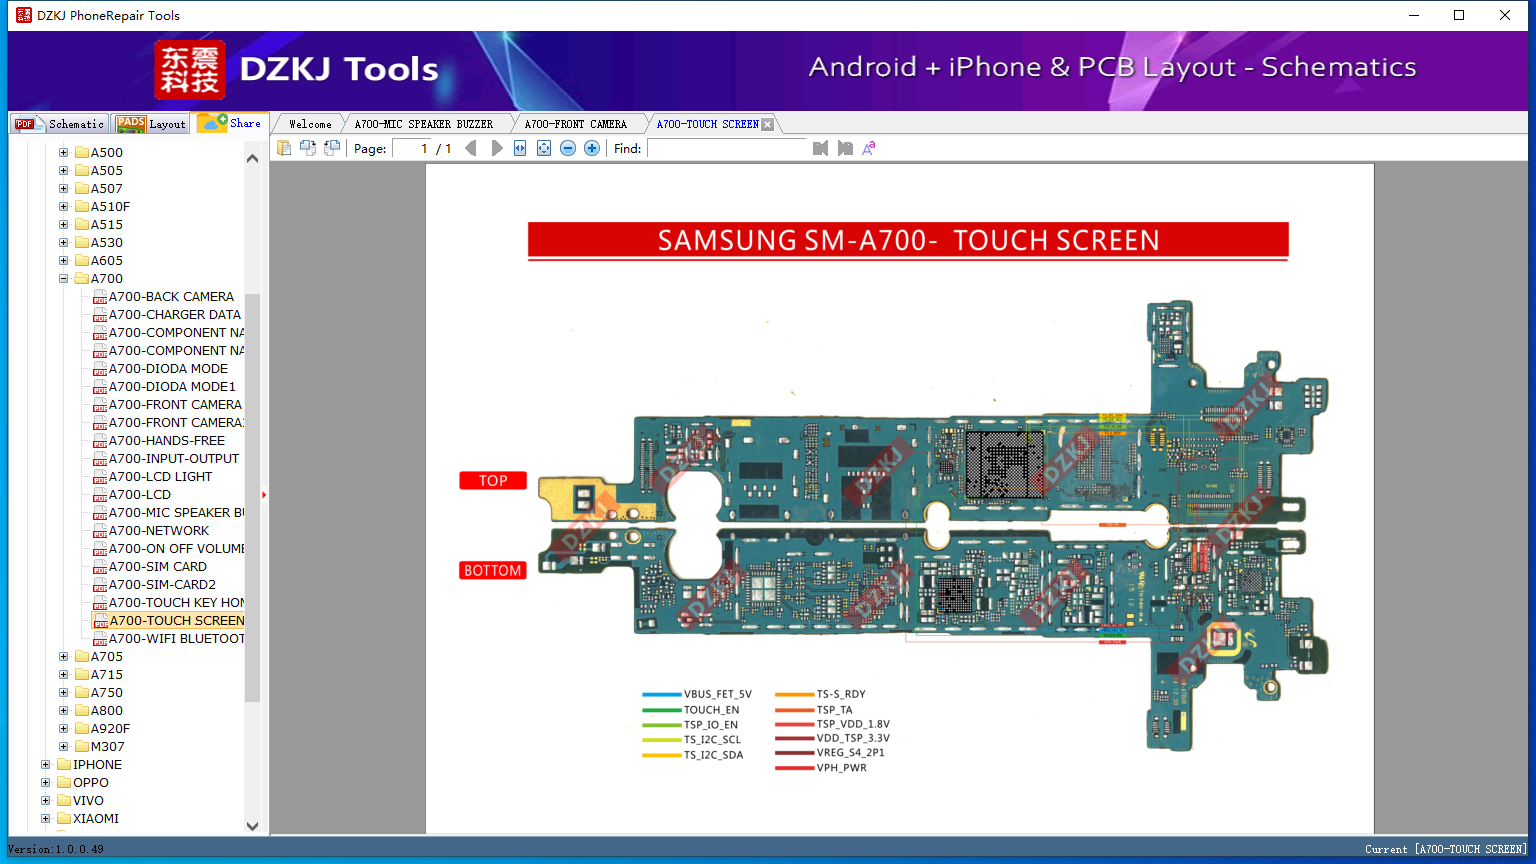This screenshot has width=1536, height=864.
Task: Switch to A700-MIC SPEAKER BUZZER tab
Action: (424, 124)
